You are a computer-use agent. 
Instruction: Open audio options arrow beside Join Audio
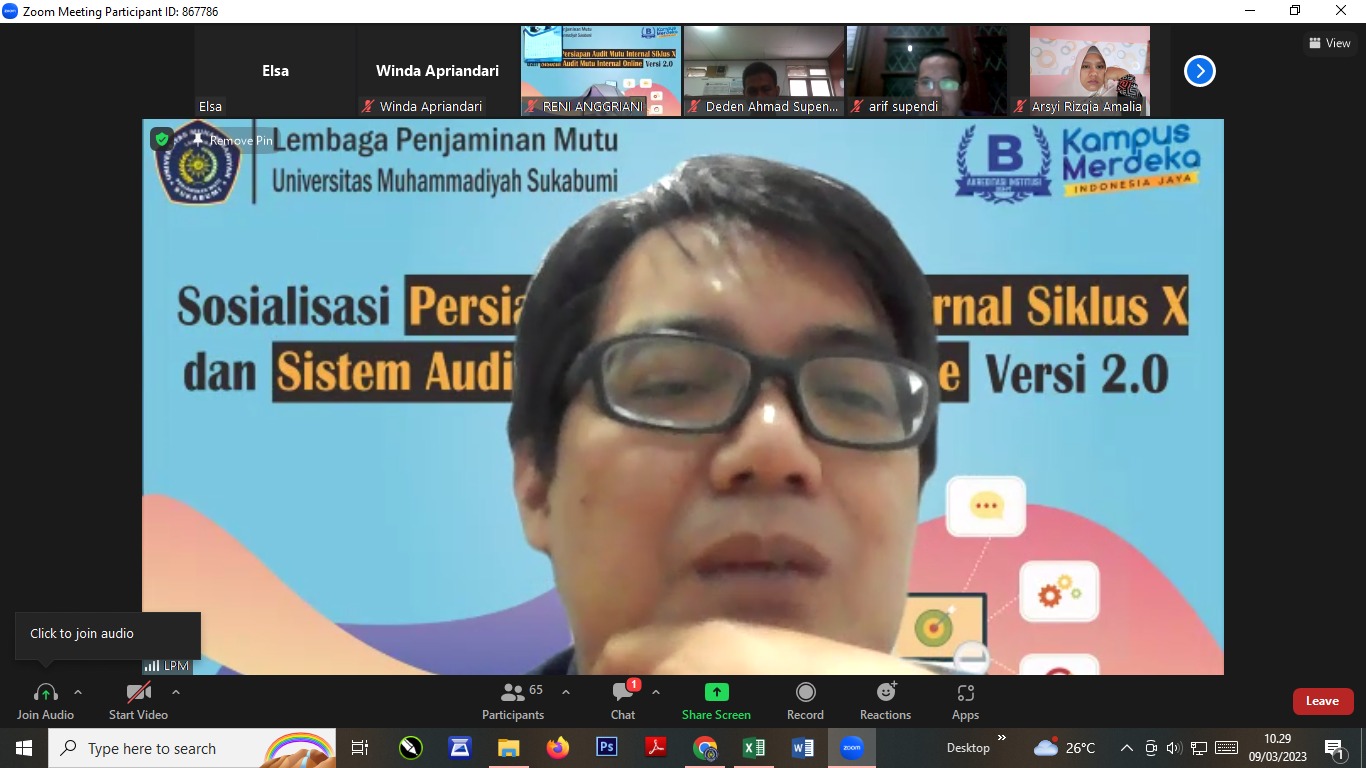(78, 692)
